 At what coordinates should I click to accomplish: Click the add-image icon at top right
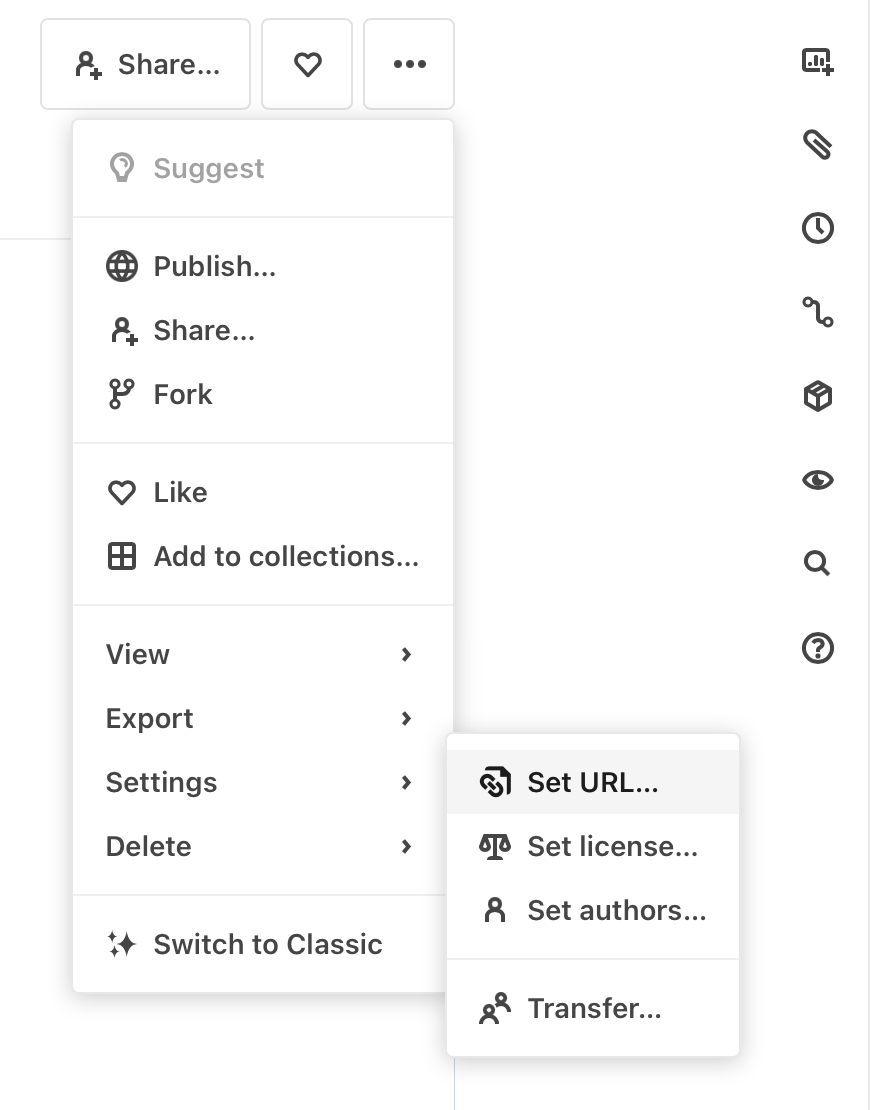tap(817, 61)
